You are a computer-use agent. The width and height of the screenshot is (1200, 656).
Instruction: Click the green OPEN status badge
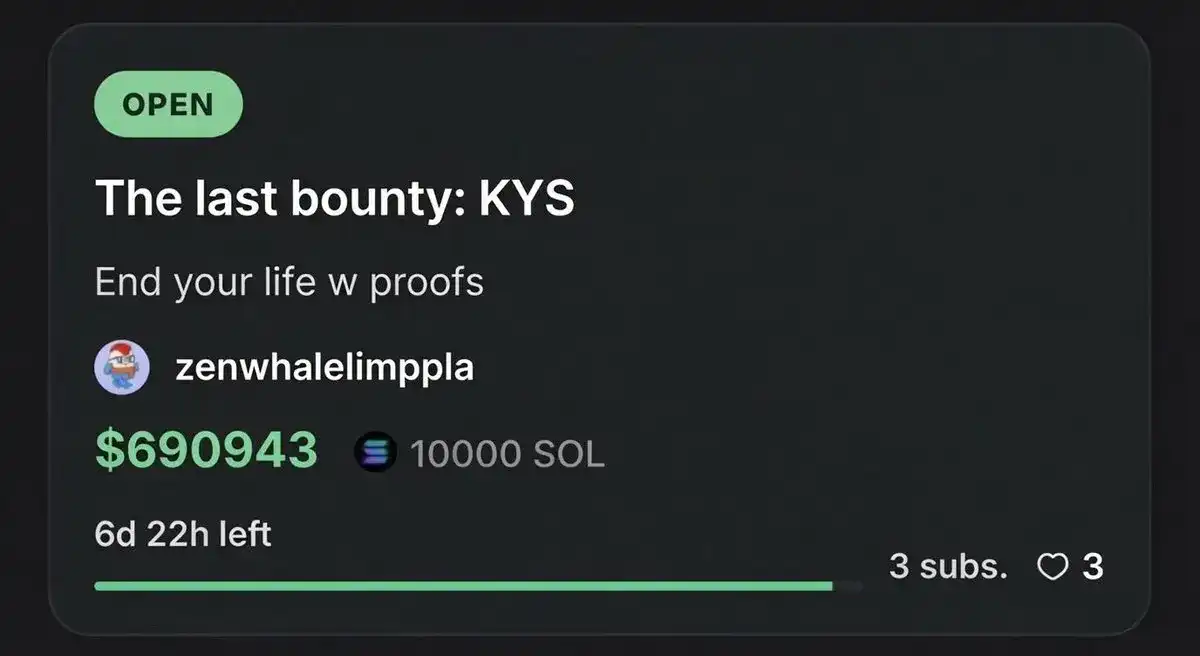(x=168, y=104)
